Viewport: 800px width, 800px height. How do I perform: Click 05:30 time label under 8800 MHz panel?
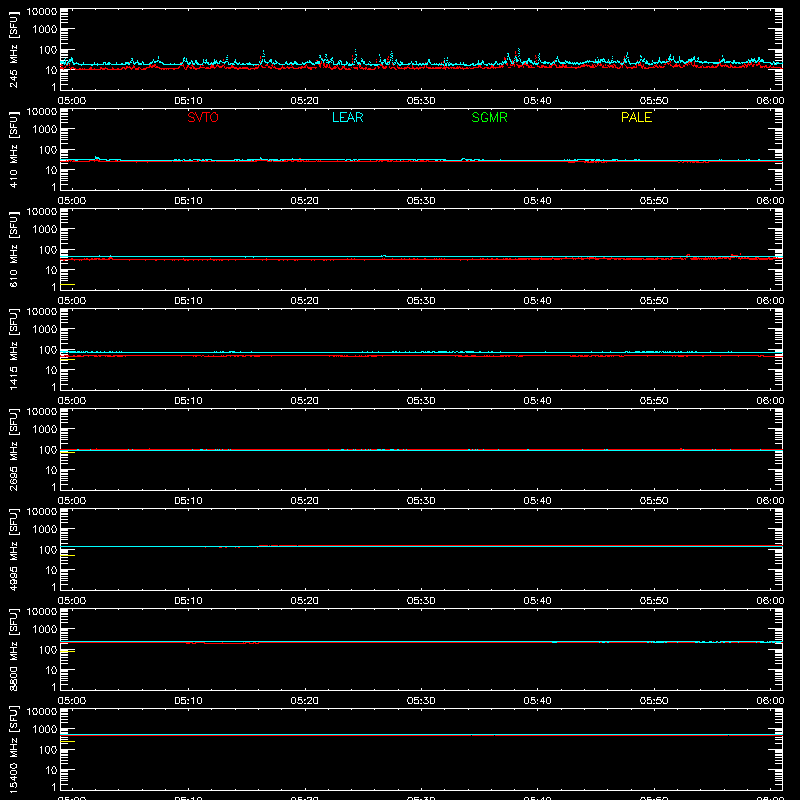pyautogui.click(x=421, y=701)
